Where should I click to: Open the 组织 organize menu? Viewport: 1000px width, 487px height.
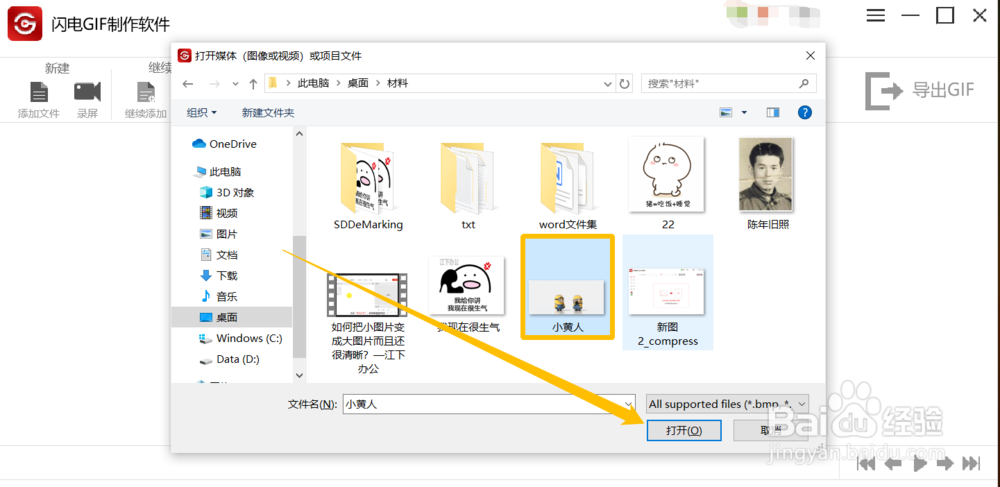[x=202, y=113]
